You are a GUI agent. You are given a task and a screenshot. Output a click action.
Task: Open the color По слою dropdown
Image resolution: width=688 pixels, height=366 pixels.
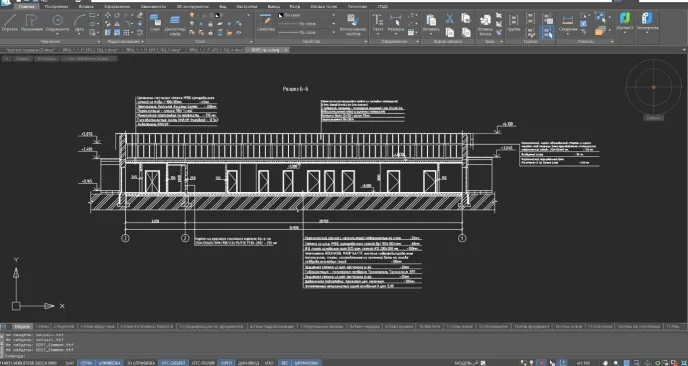[306, 15]
